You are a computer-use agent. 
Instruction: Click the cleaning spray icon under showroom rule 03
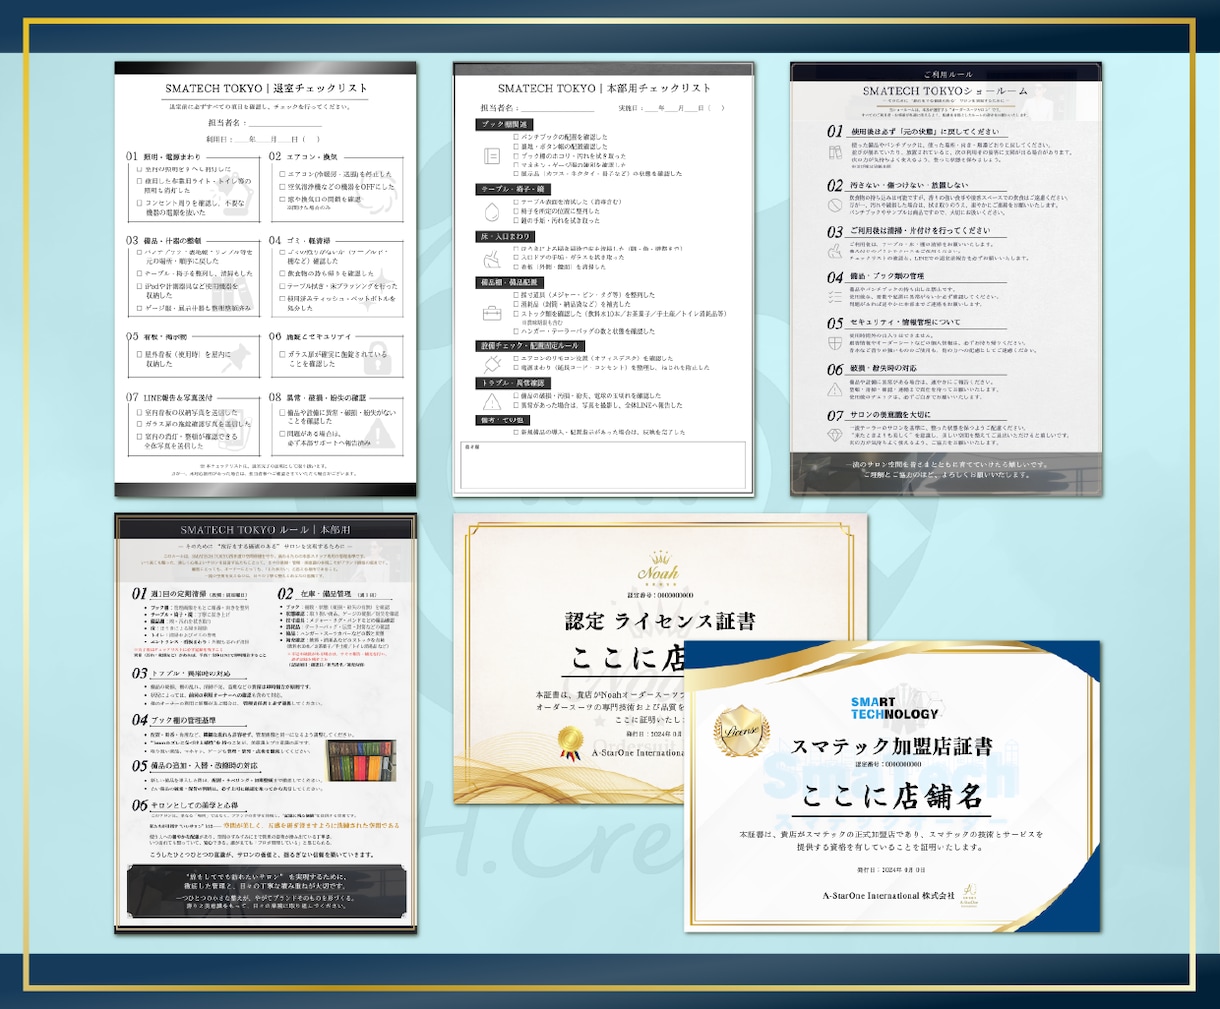point(835,251)
